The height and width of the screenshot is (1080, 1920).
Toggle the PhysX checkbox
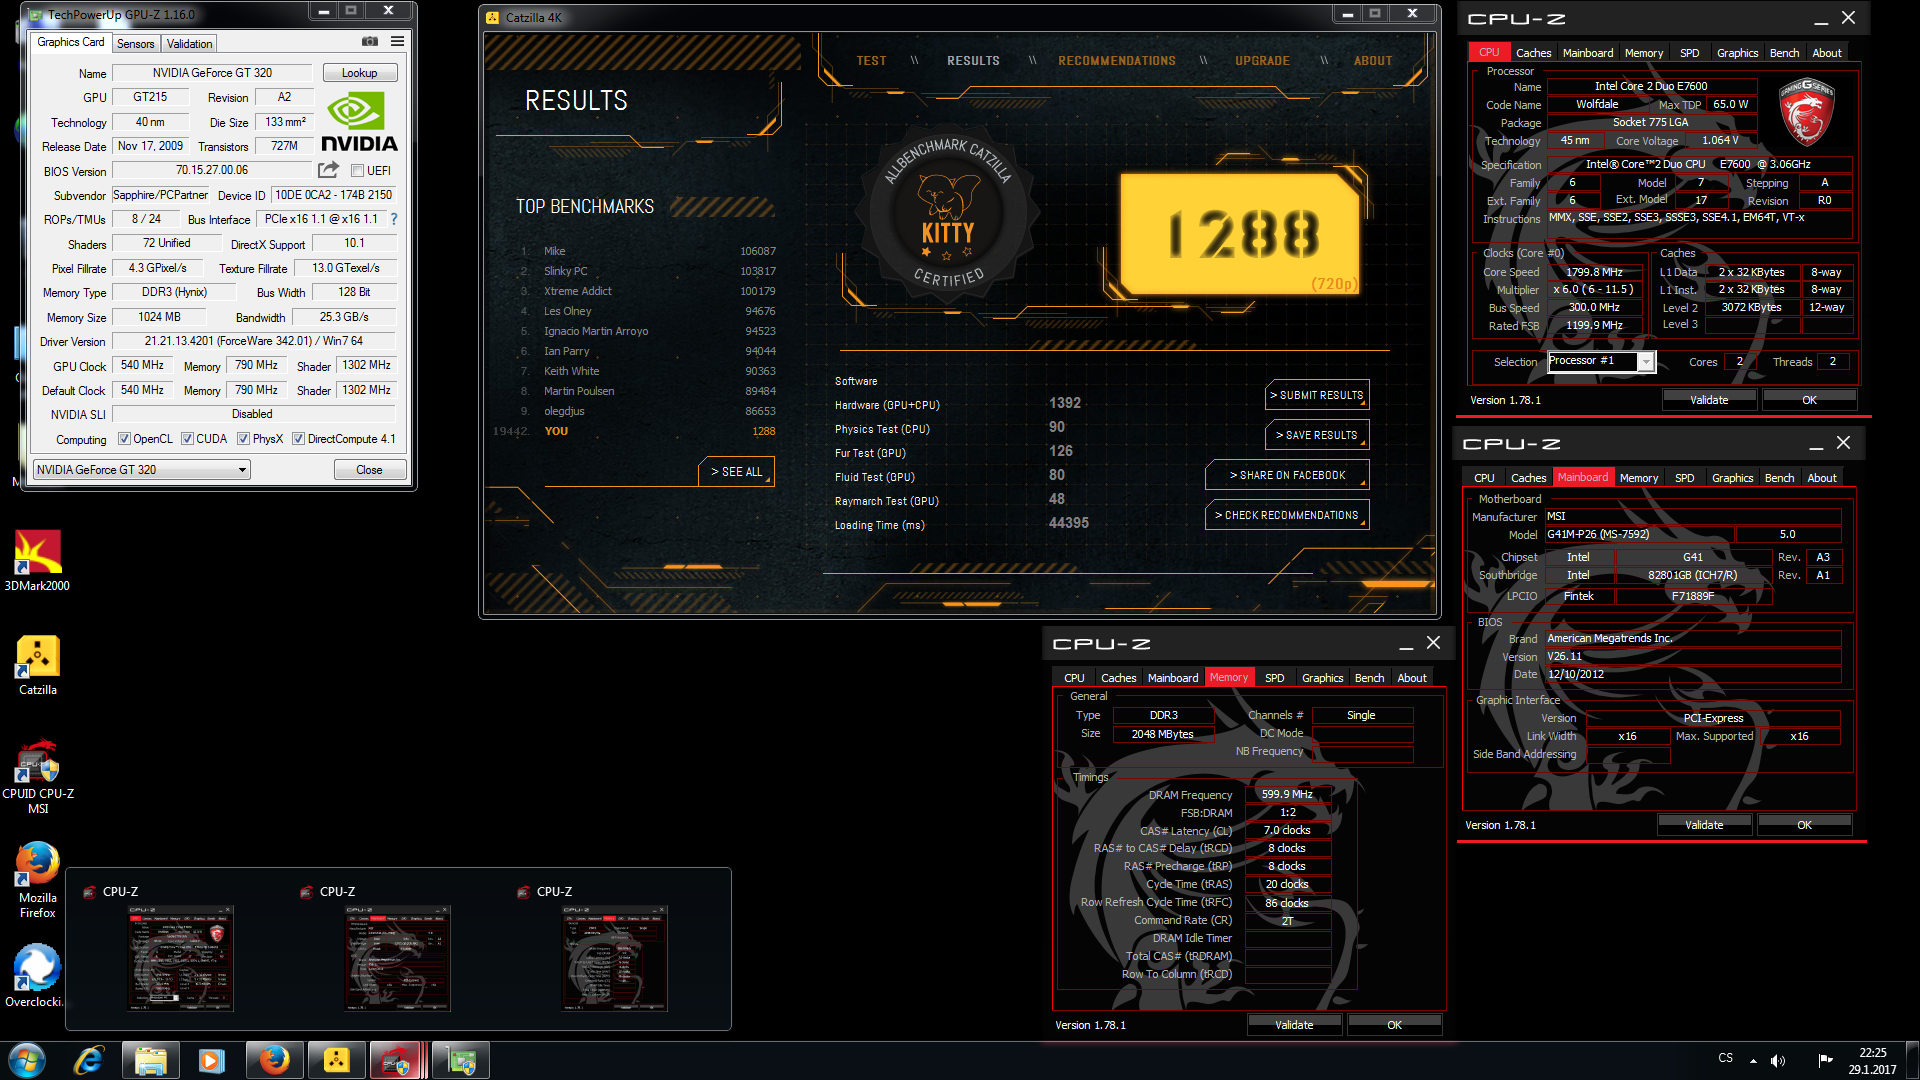[243, 439]
